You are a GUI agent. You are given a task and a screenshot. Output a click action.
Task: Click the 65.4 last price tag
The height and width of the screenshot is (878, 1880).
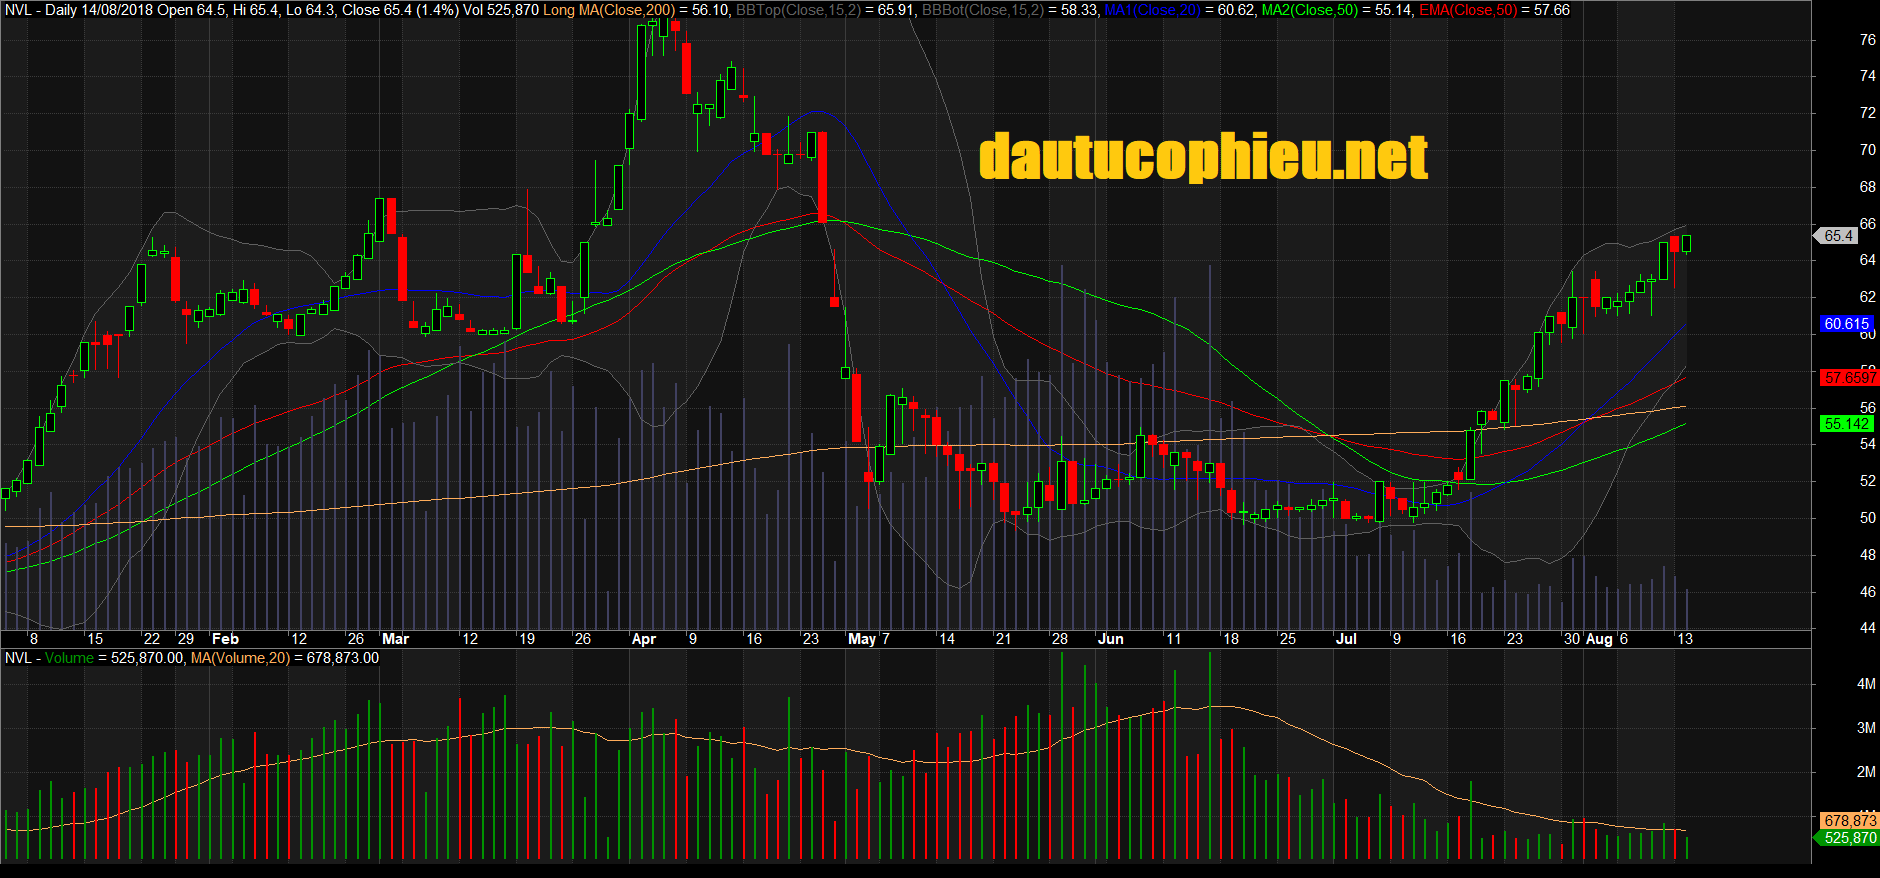coord(1838,236)
